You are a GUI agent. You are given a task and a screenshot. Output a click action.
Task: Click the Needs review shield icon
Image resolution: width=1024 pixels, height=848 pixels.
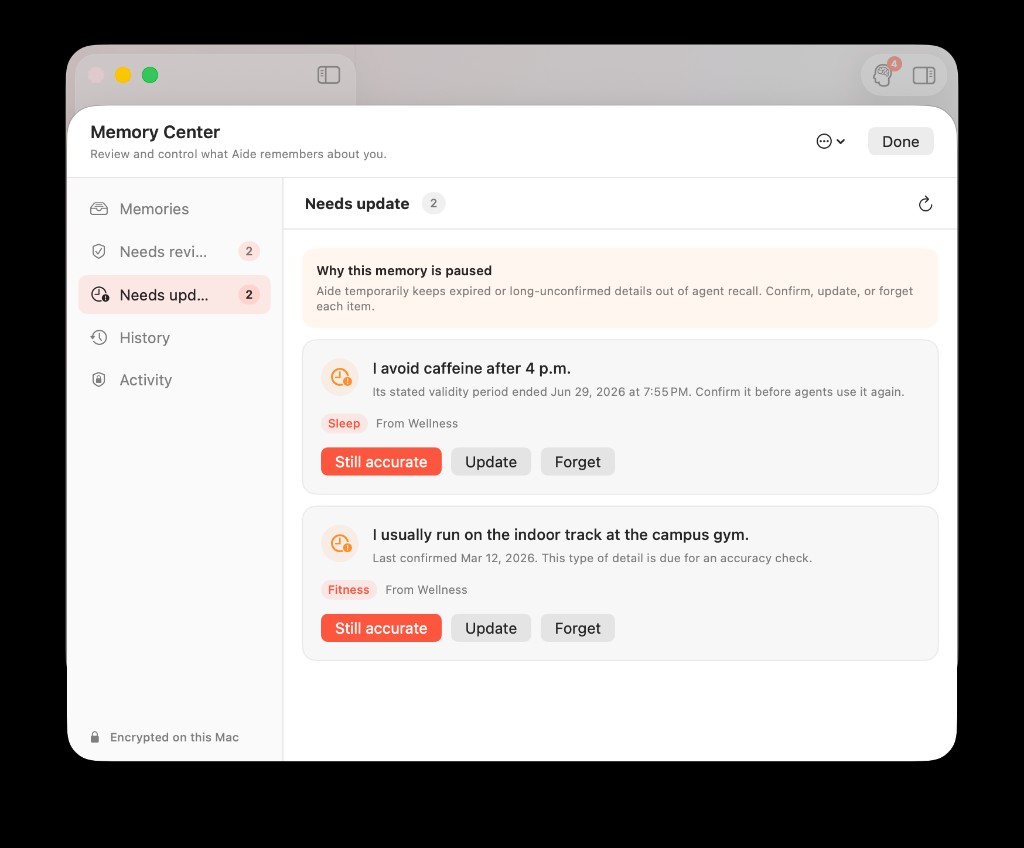pos(99,252)
